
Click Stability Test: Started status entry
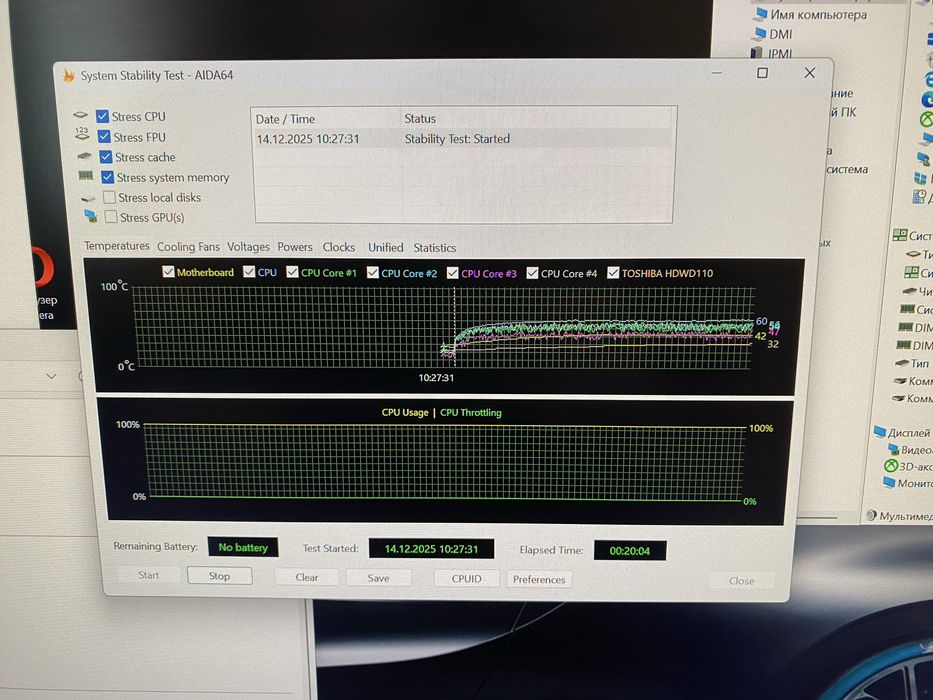click(457, 139)
